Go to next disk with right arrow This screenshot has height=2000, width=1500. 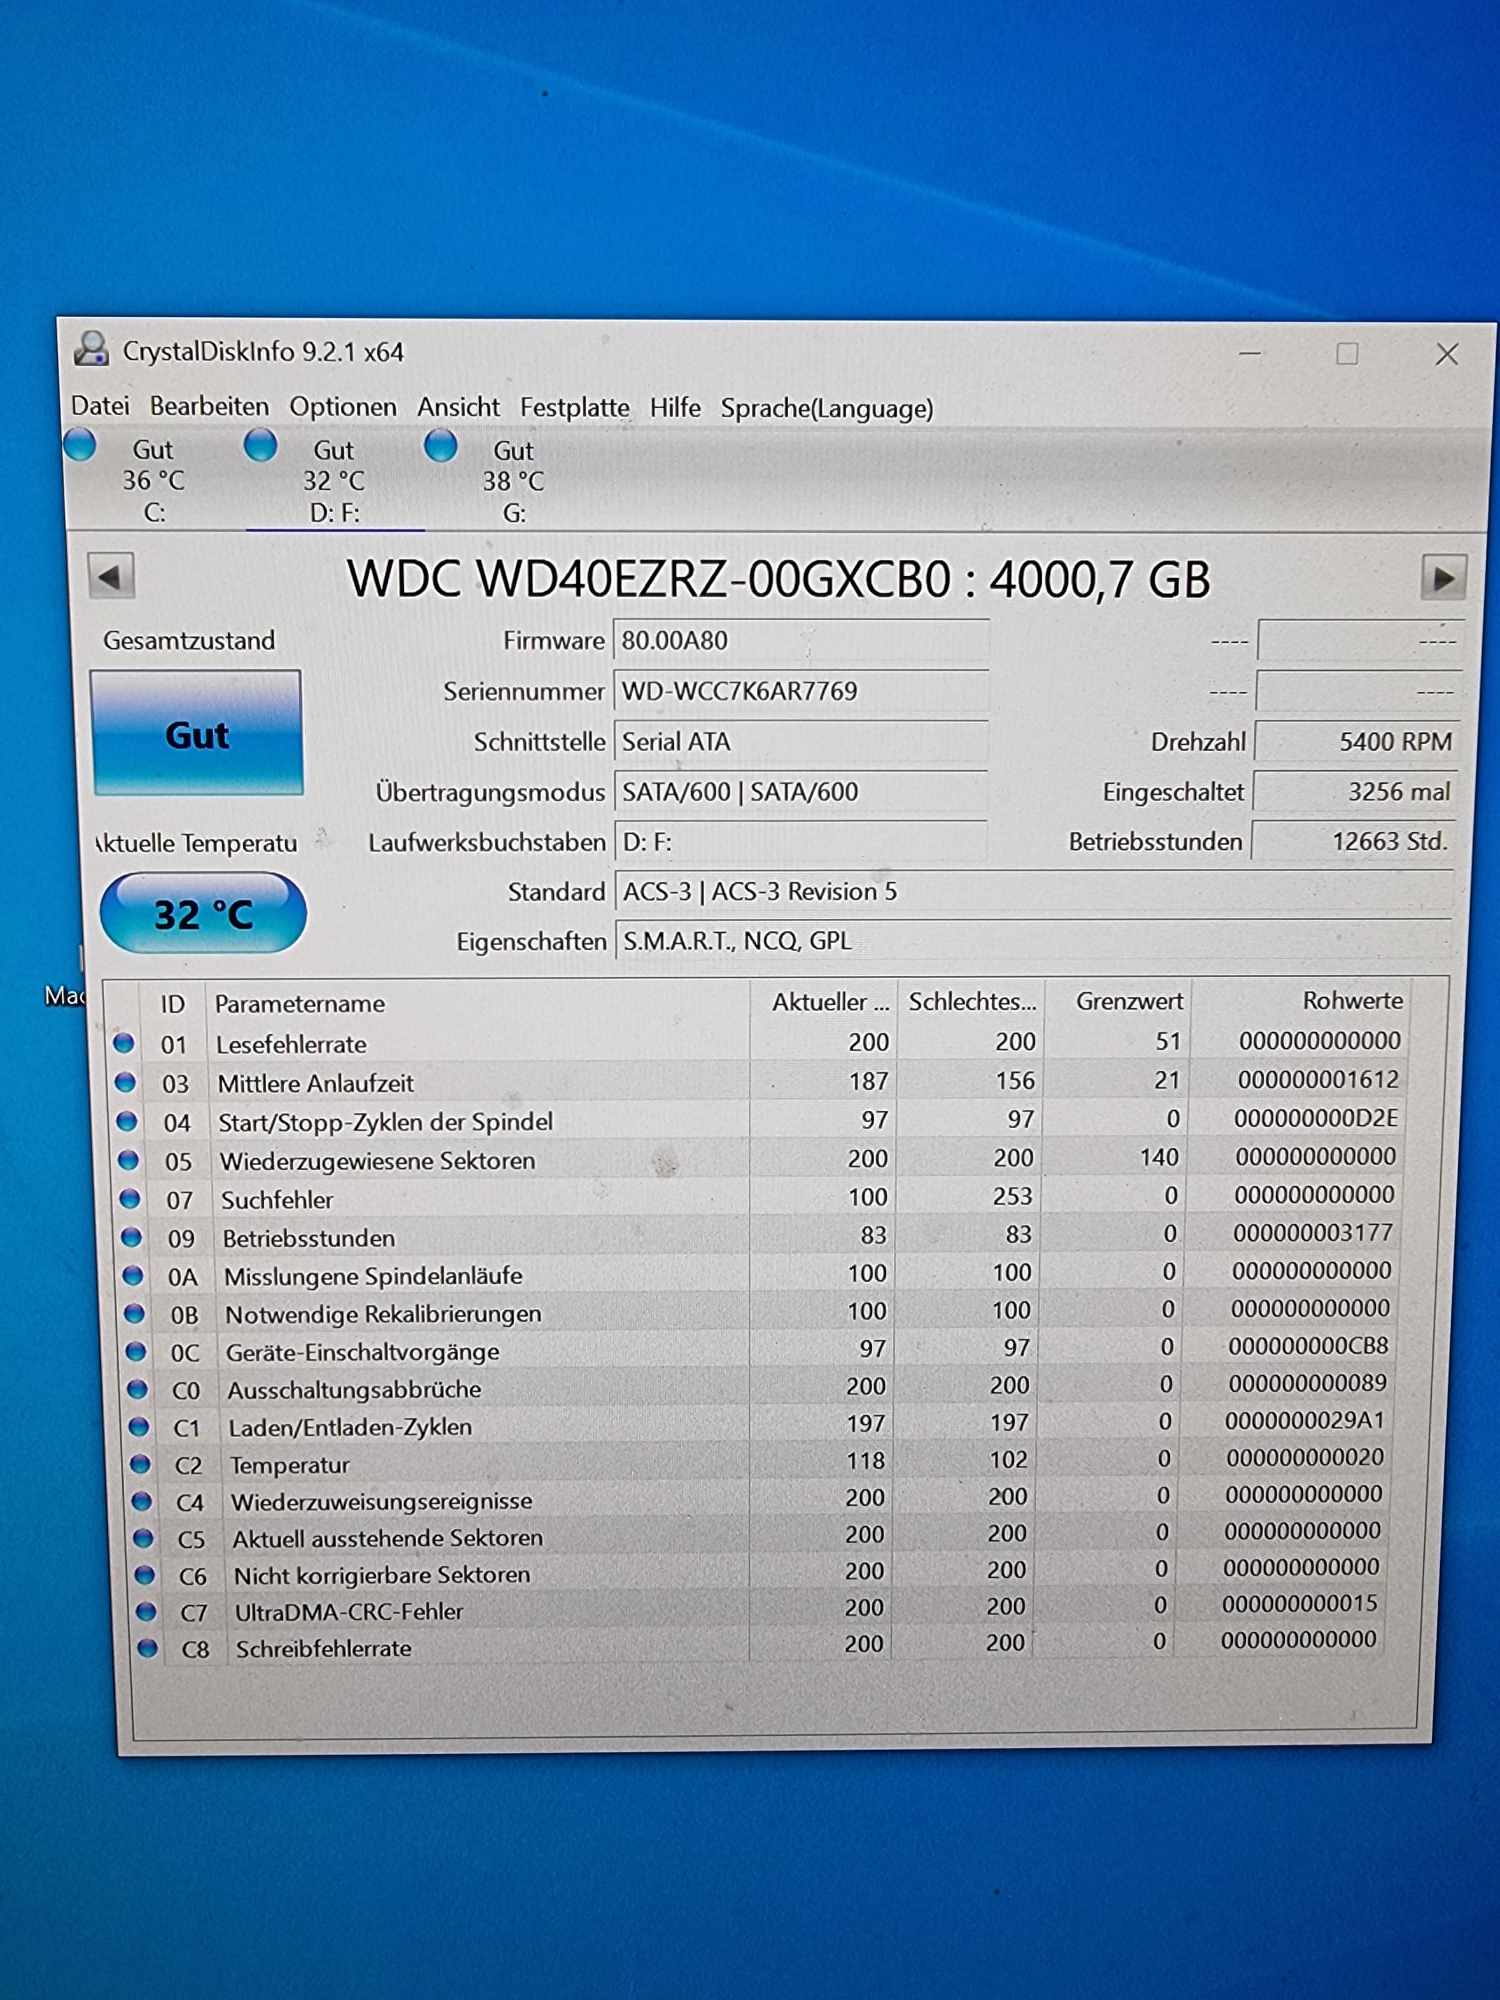[x=1444, y=578]
